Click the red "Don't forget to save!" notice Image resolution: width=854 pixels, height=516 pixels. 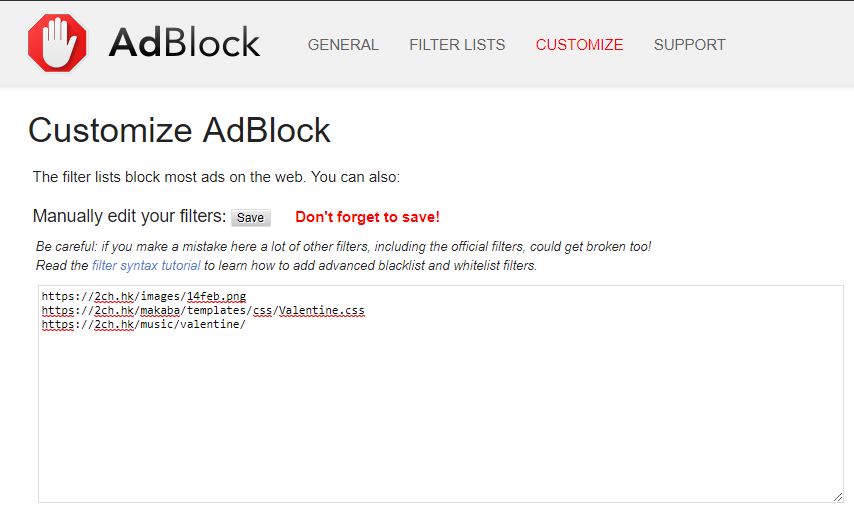[x=367, y=217]
